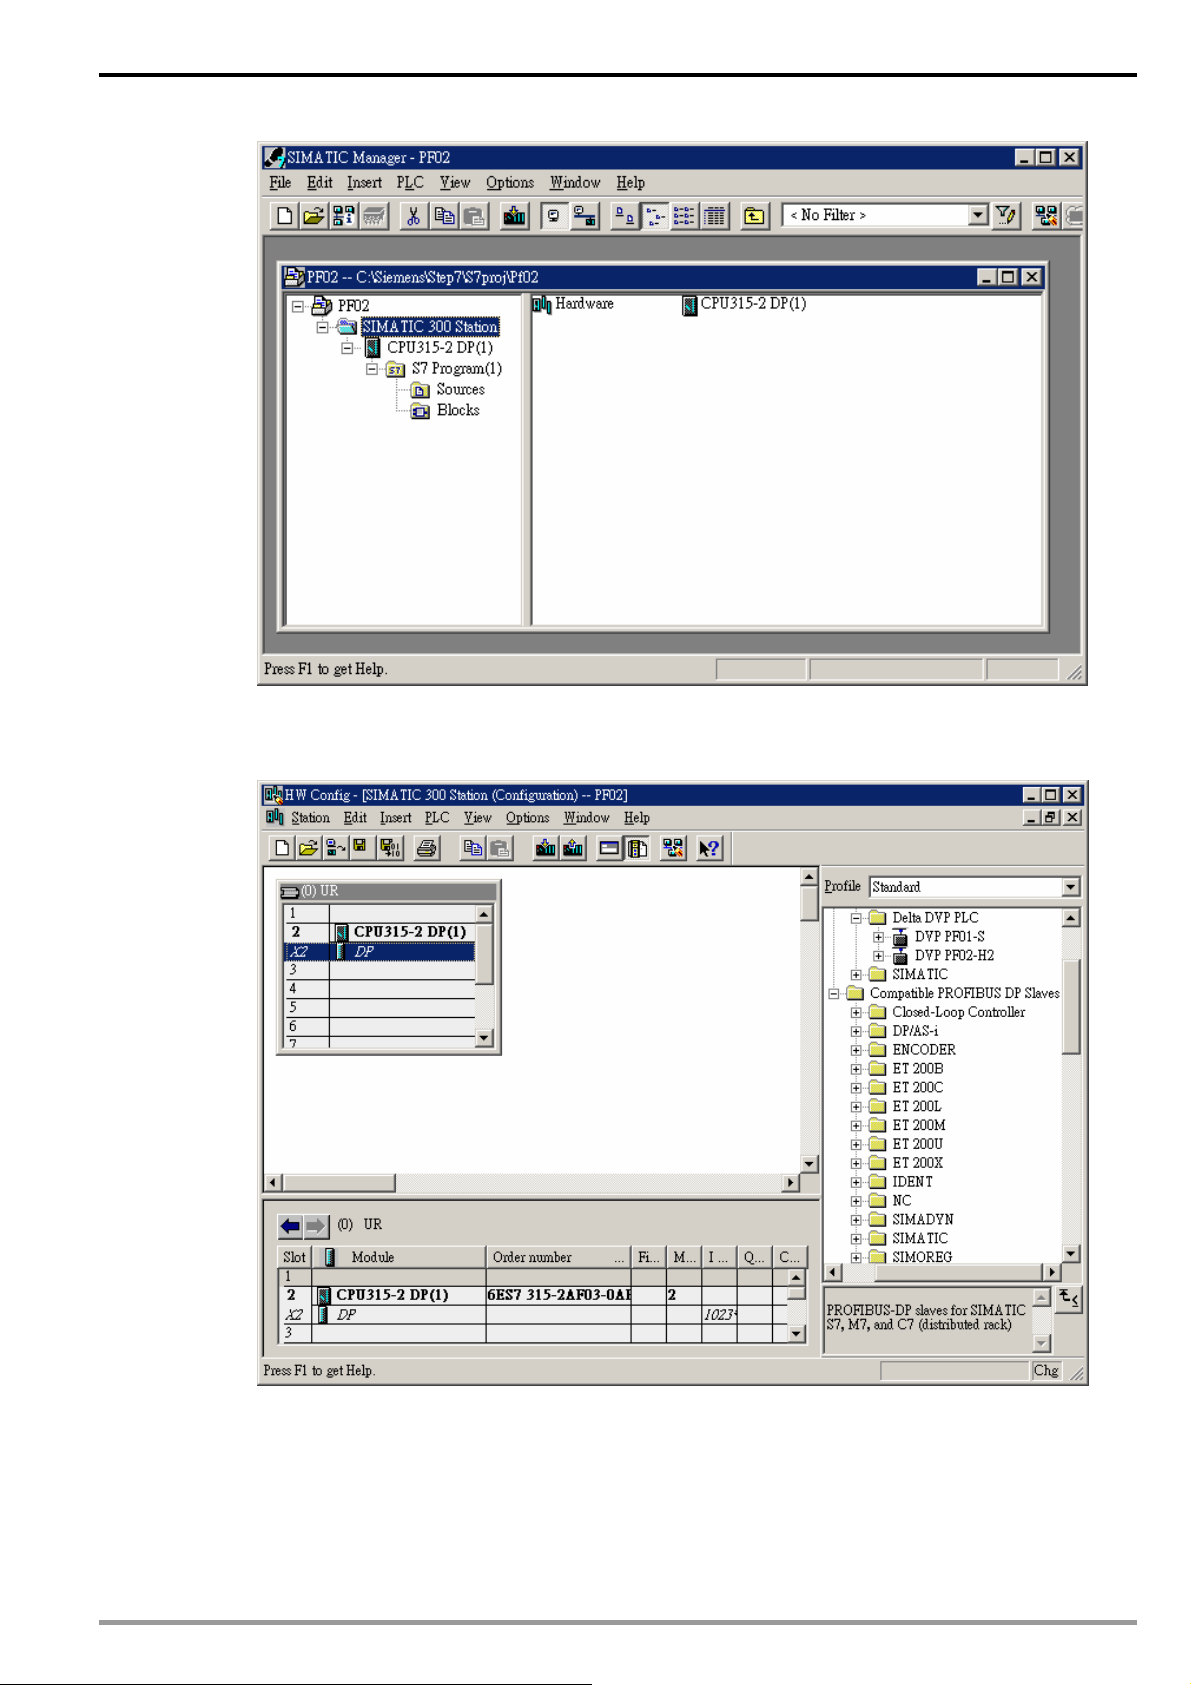Click New station icon in HW Config
The image size is (1191, 1685).
[282, 849]
